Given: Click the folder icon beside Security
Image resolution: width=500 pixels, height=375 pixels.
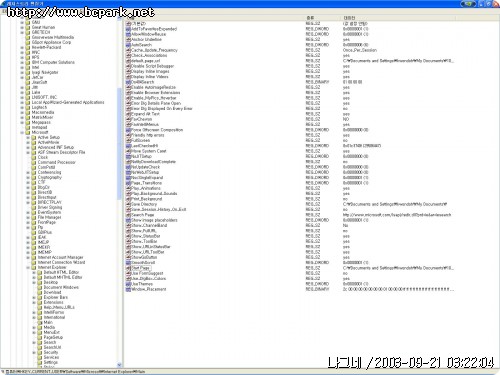Looking at the screenshot, I should point(40,352).
